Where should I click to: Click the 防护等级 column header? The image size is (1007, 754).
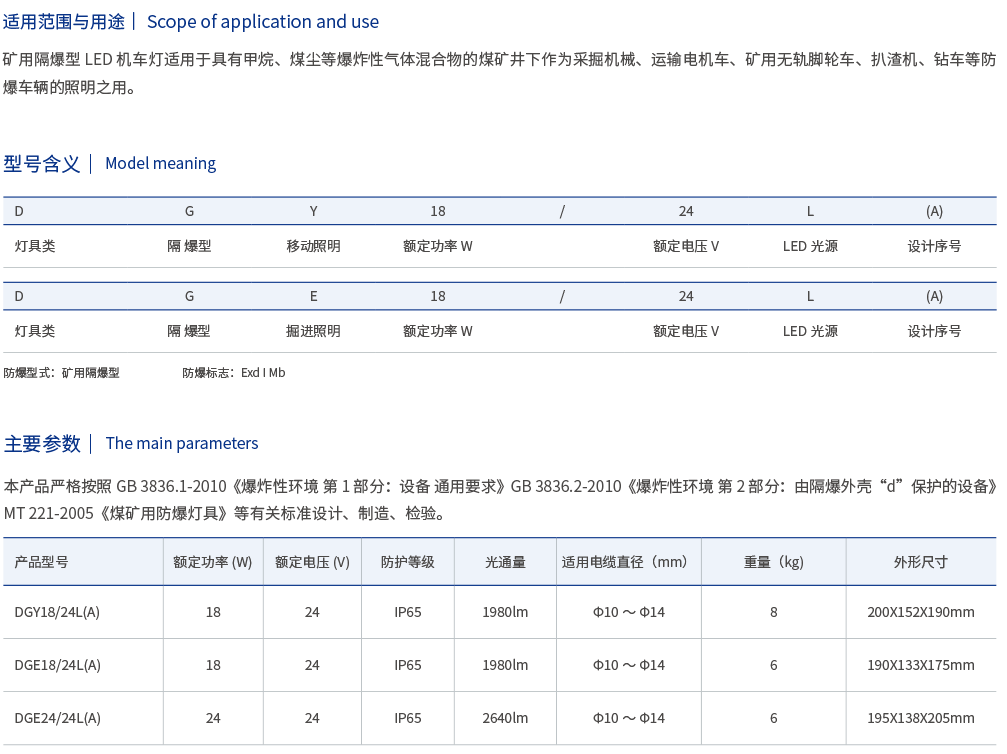pos(407,563)
